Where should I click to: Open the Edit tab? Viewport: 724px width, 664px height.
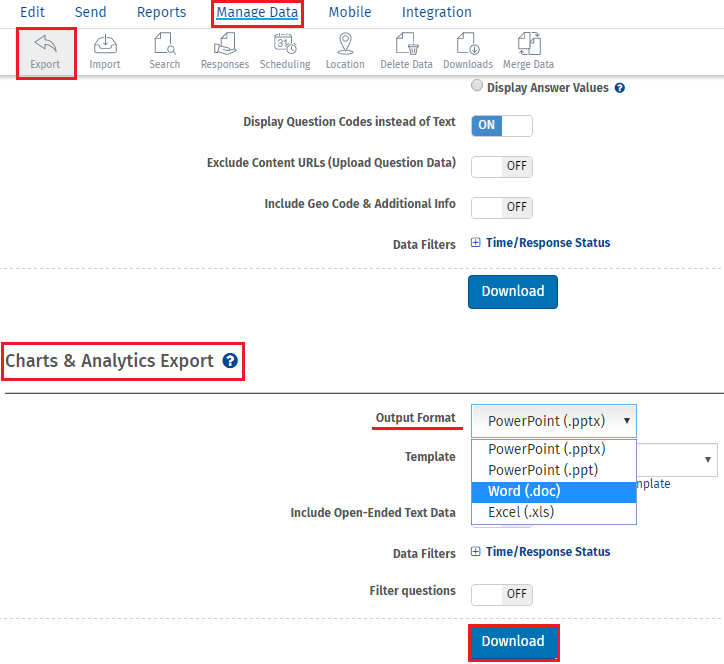(x=32, y=12)
